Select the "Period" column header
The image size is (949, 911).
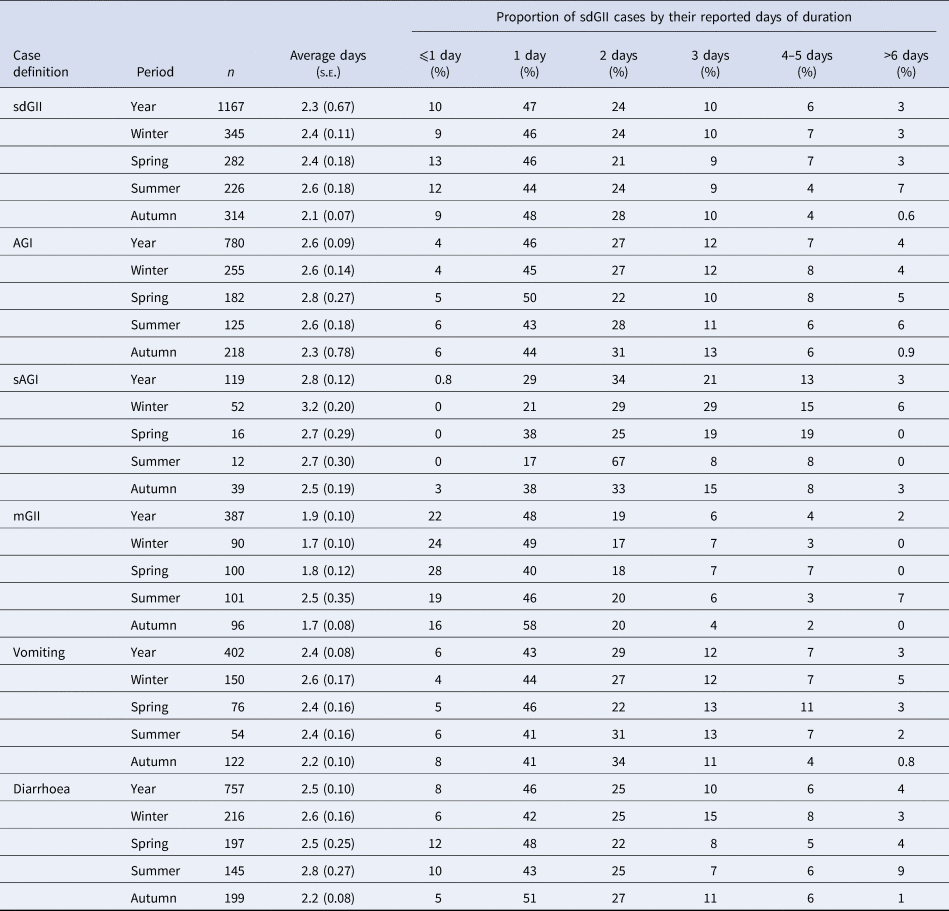[x=155, y=72]
